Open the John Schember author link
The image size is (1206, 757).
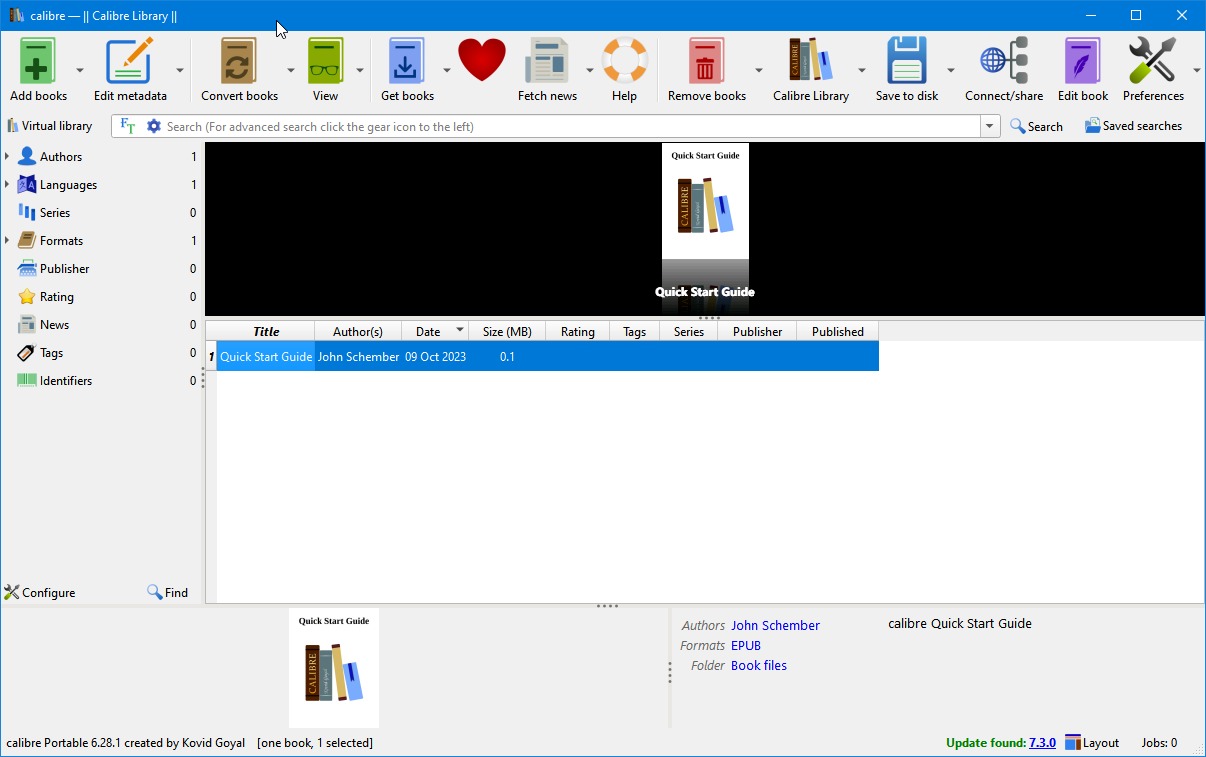(x=775, y=625)
